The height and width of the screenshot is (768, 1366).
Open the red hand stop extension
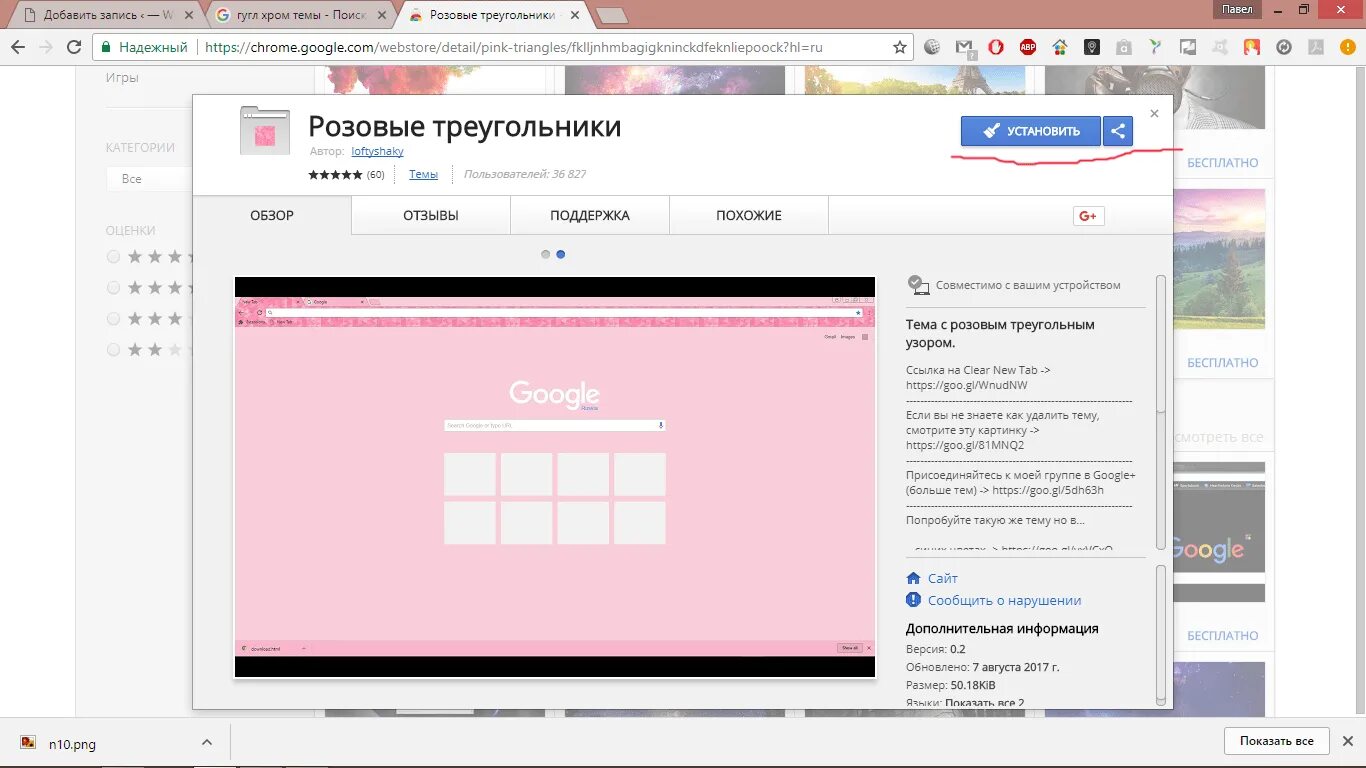[x=996, y=47]
